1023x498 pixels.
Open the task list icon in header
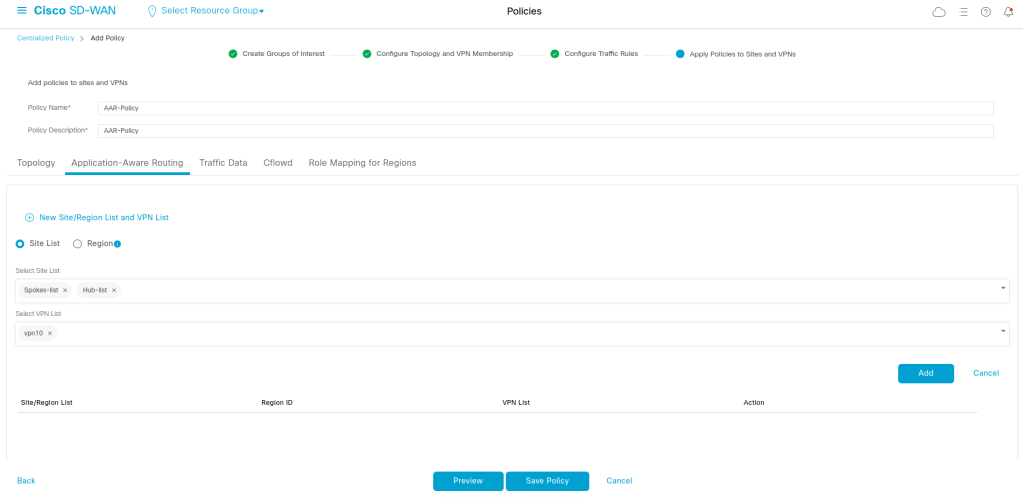click(963, 12)
